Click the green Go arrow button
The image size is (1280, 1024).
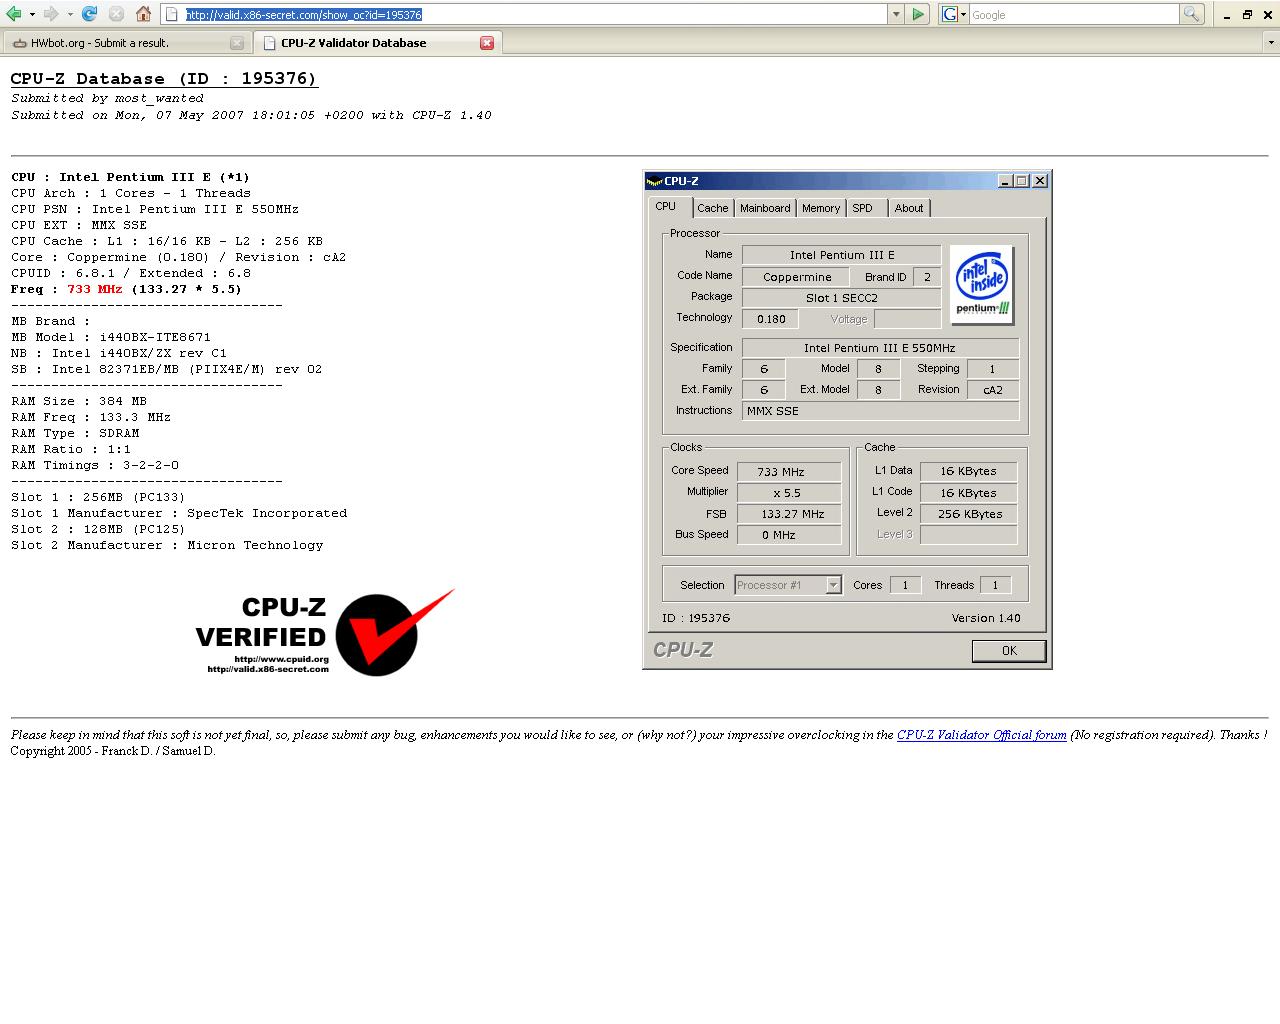[918, 14]
